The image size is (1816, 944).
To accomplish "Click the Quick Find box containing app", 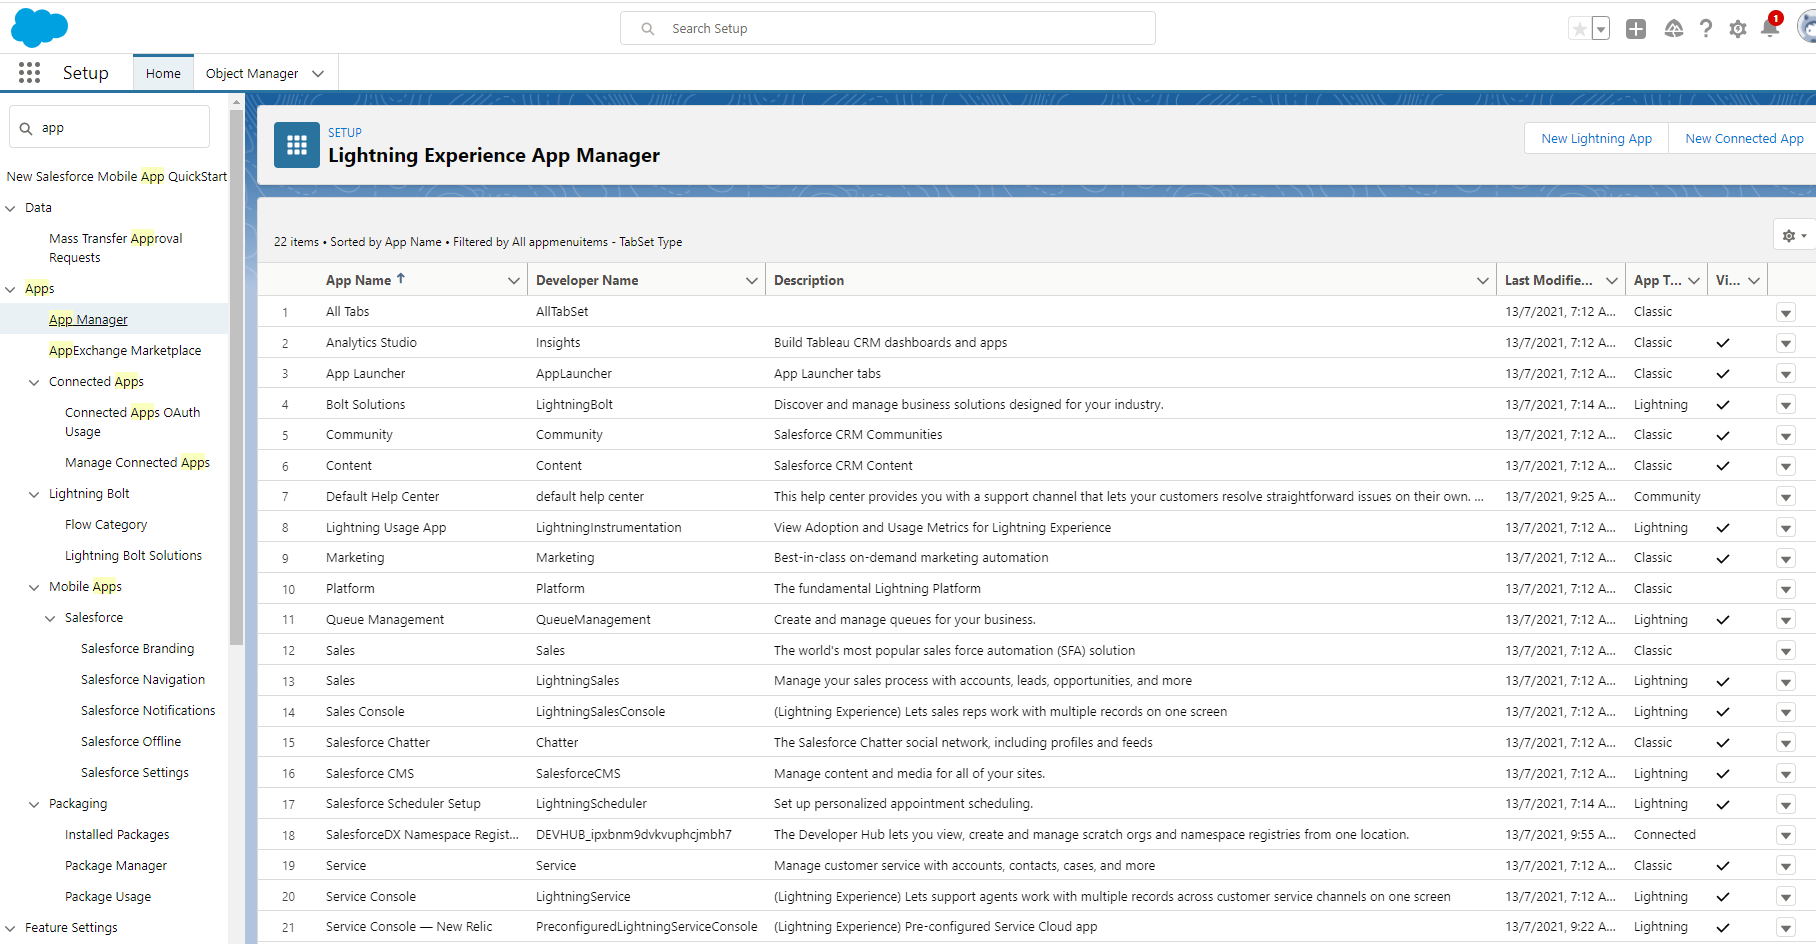I will point(110,128).
